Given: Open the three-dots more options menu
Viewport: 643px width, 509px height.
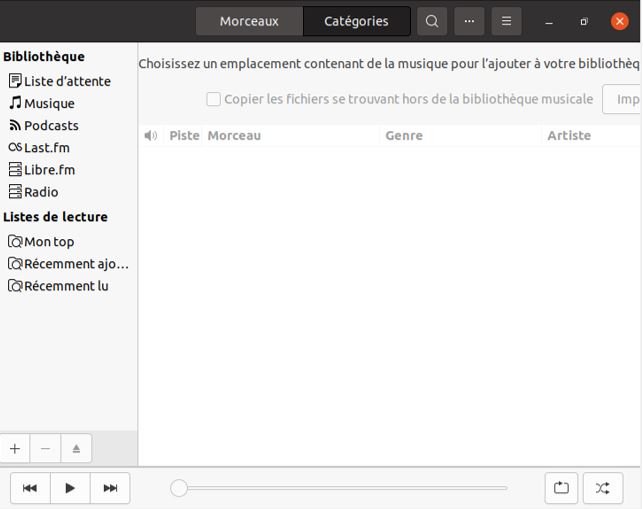Looking at the screenshot, I should pyautogui.click(x=469, y=21).
